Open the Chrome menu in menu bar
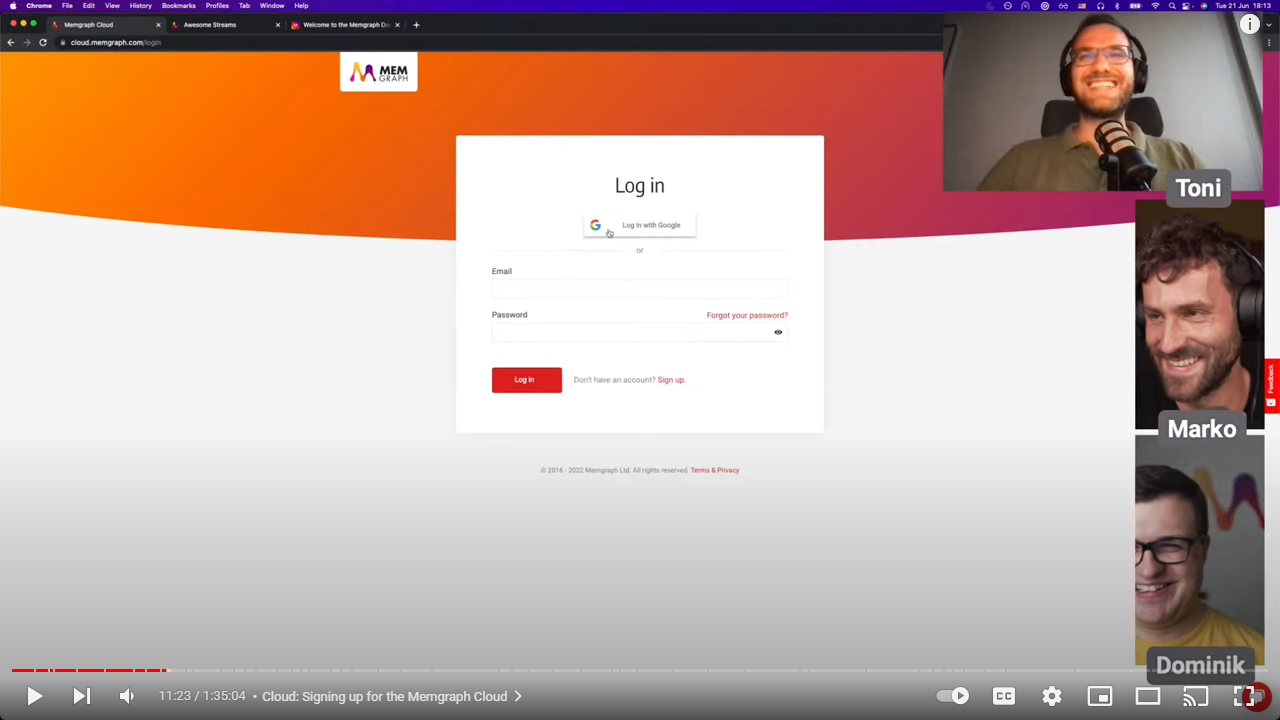 click(39, 5)
